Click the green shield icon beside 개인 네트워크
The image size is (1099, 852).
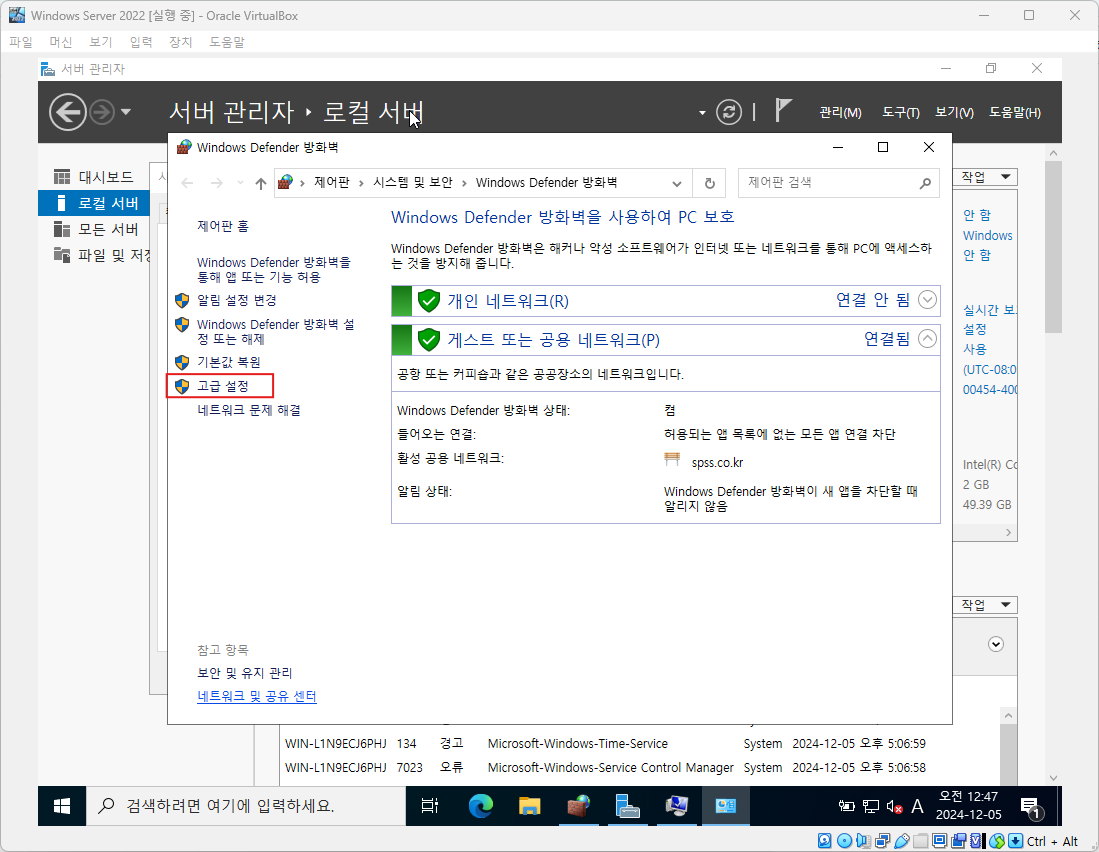pyautogui.click(x=428, y=301)
